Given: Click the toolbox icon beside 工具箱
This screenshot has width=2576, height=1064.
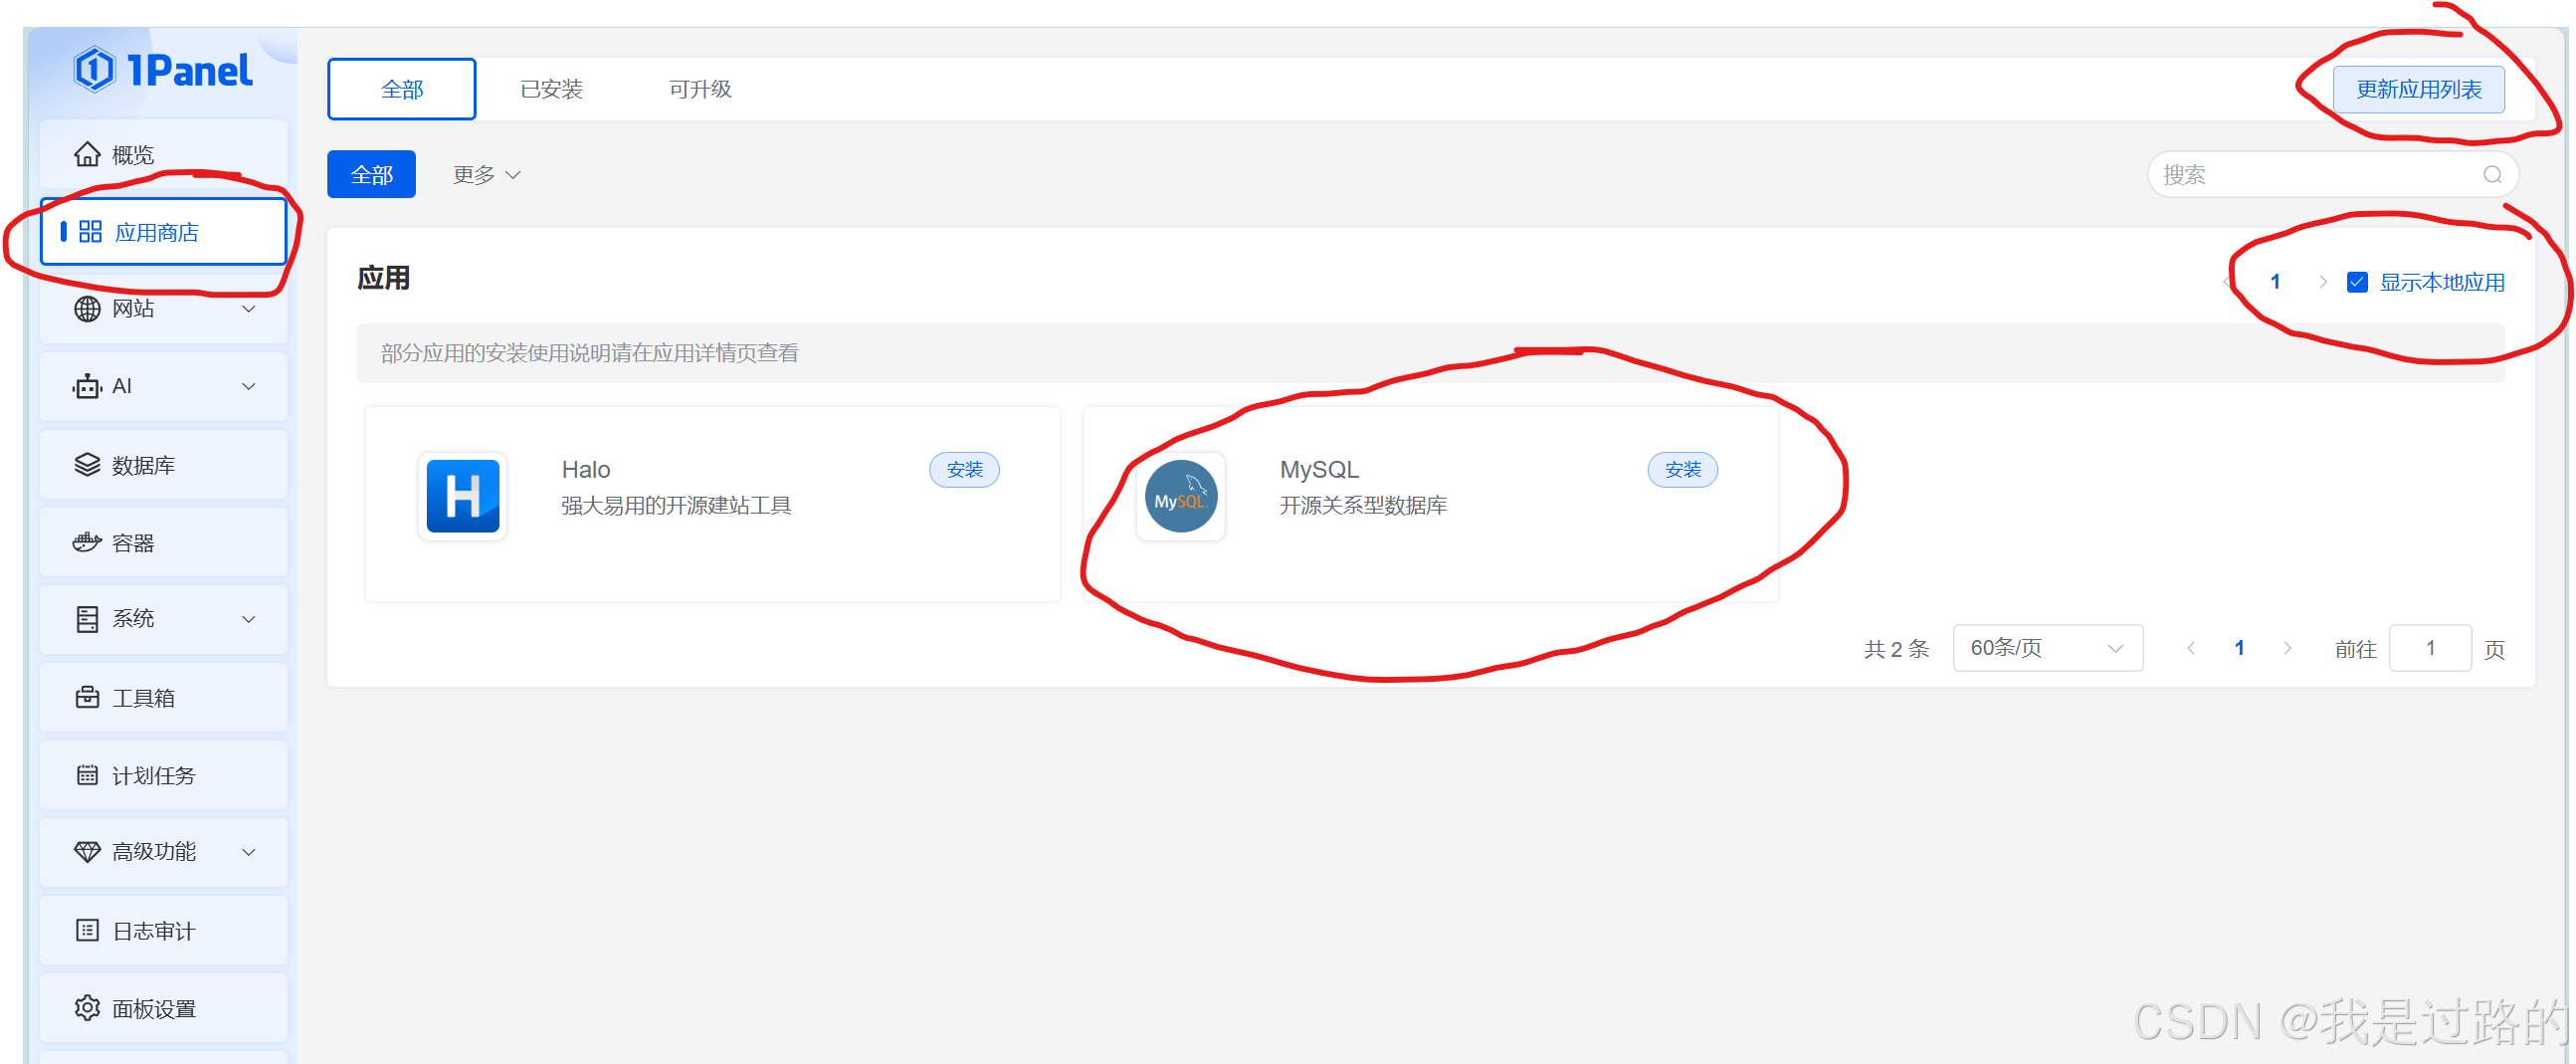Looking at the screenshot, I should (87, 697).
